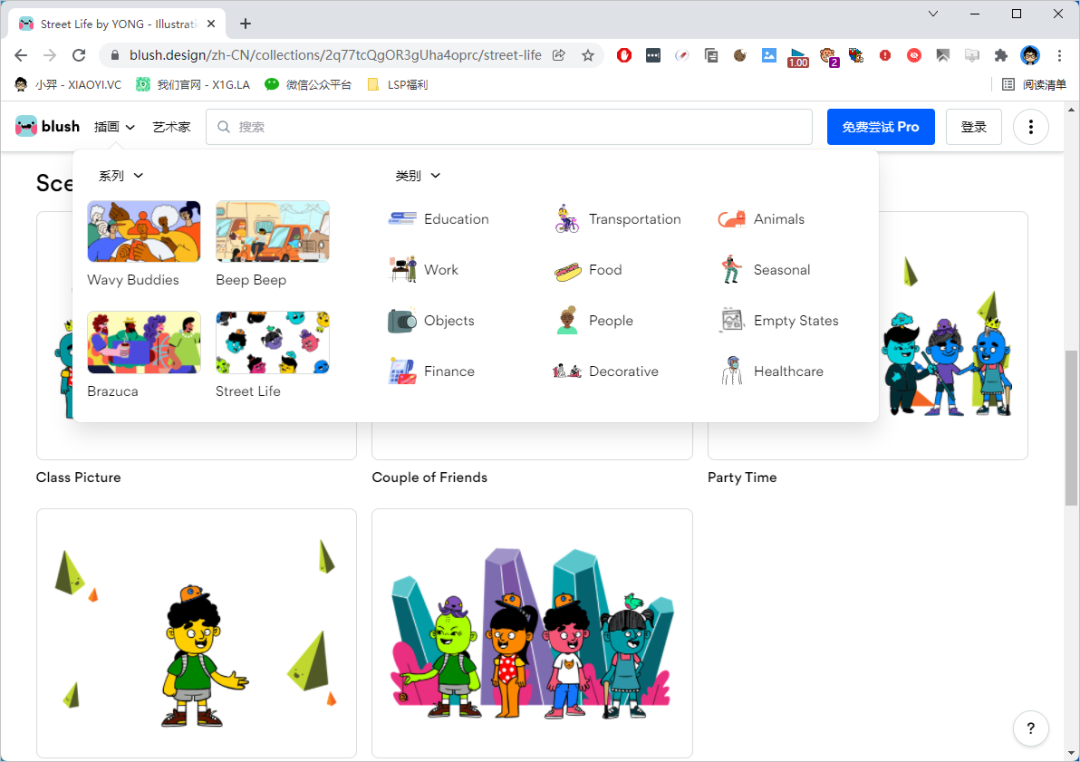The image size is (1080, 762).
Task: Open the 艺术家 artists menu item
Action: [x=172, y=127]
